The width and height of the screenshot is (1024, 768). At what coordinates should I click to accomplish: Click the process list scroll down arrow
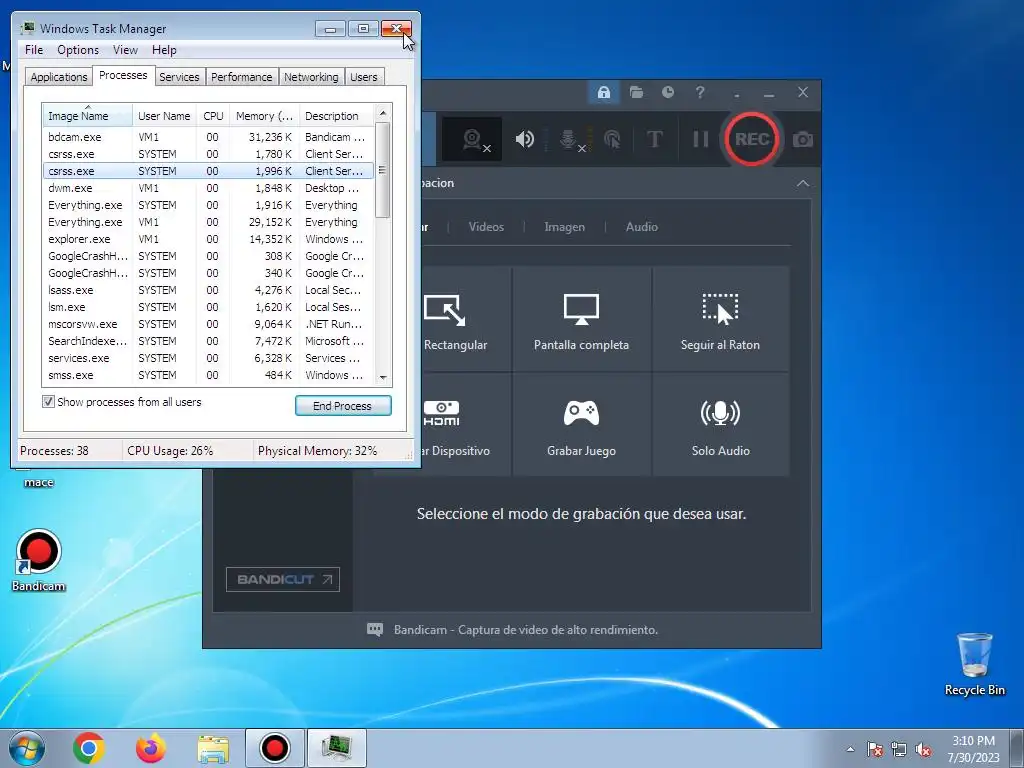pos(383,377)
